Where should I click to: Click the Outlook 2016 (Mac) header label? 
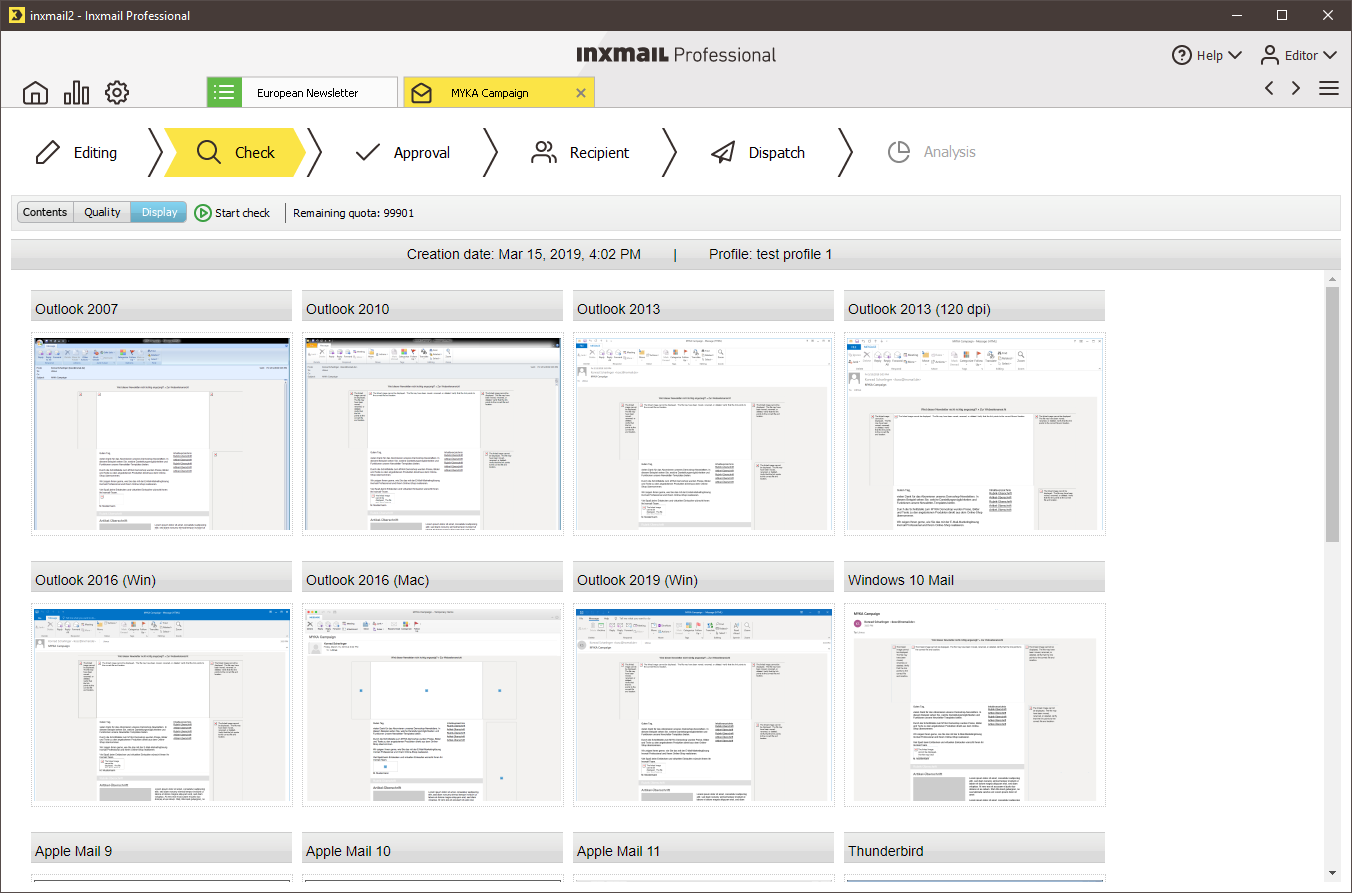433,579
